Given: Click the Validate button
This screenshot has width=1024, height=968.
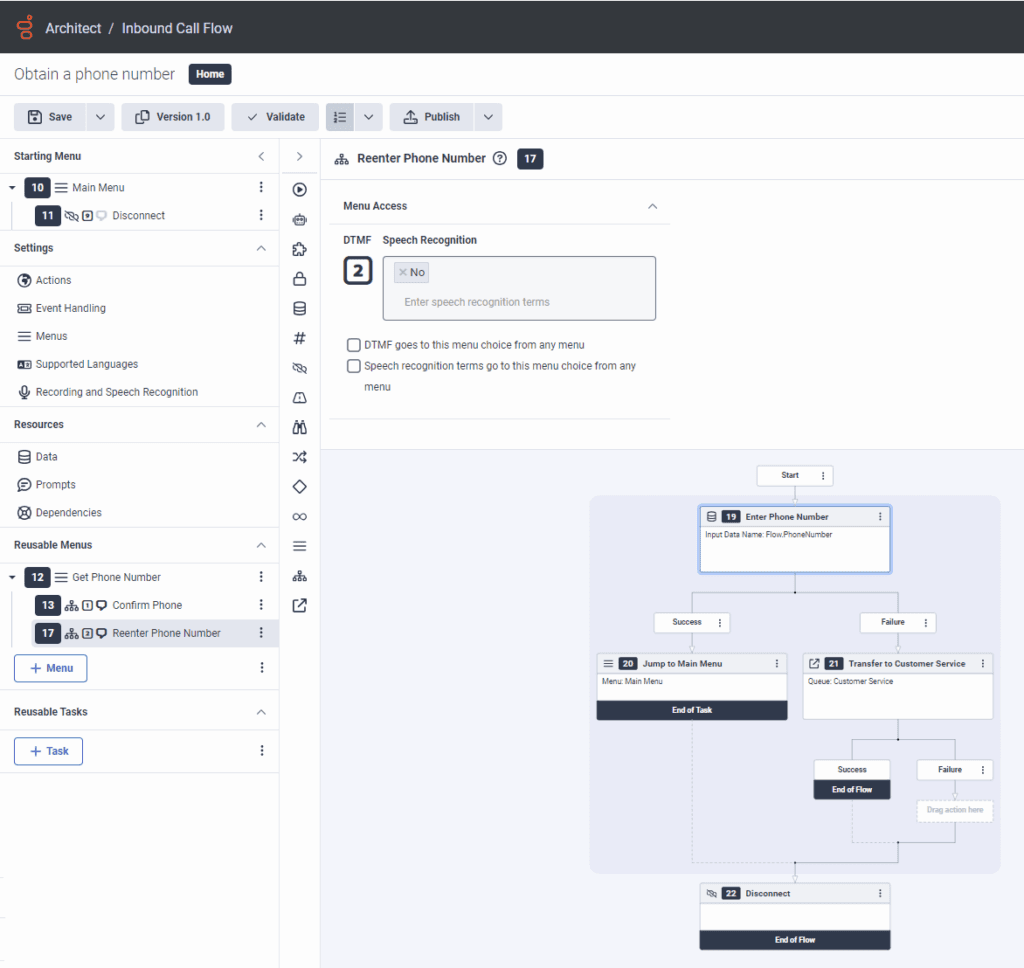Looking at the screenshot, I should tap(275, 117).
